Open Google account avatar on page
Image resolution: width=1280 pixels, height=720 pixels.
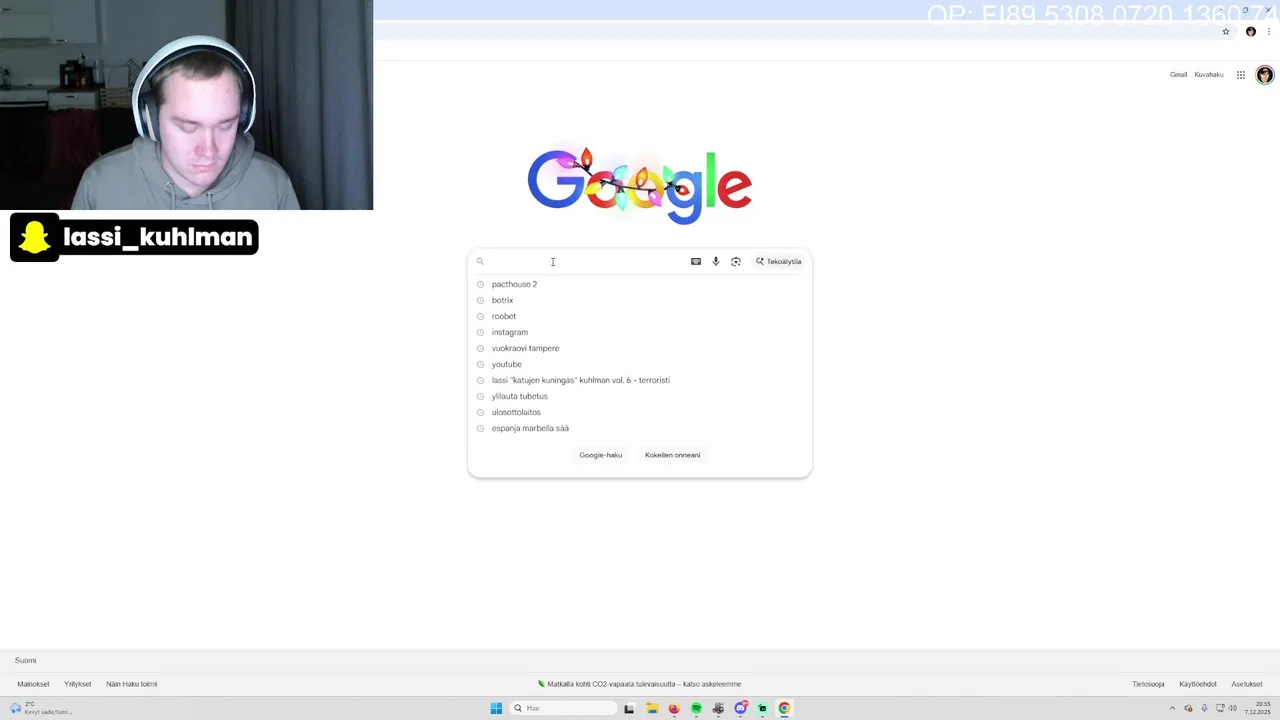point(1264,75)
